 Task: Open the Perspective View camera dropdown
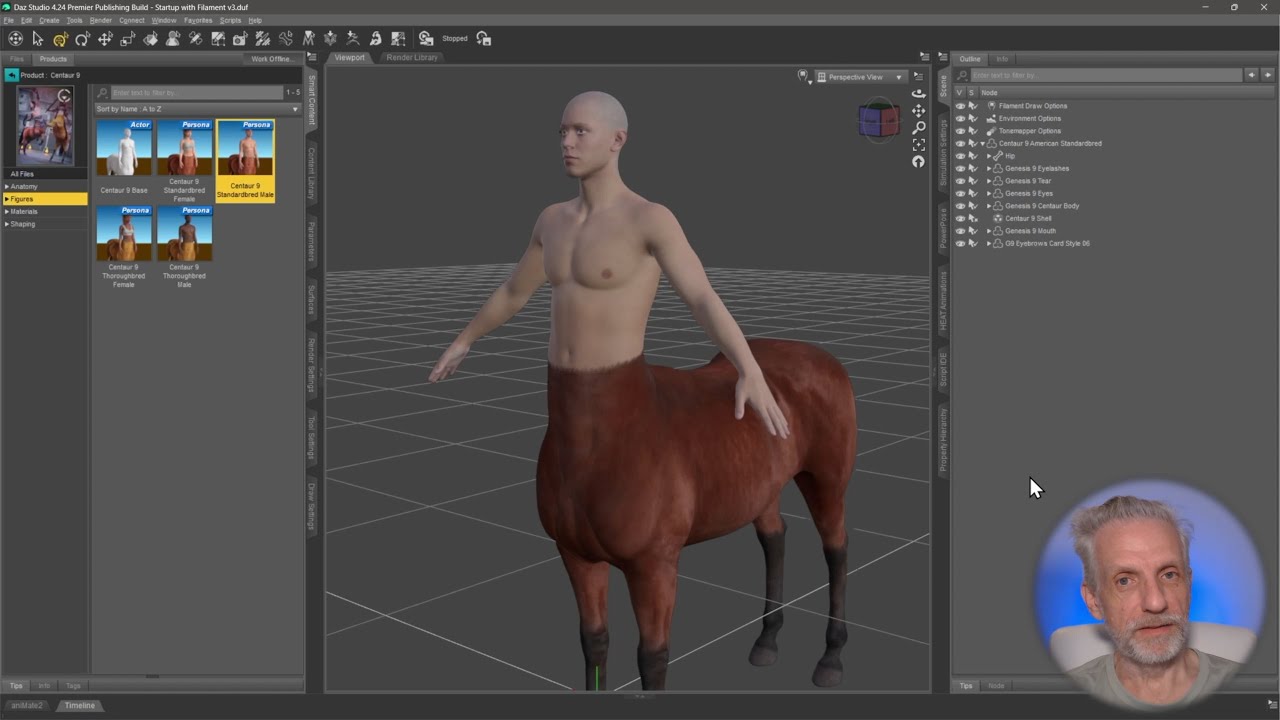coord(860,77)
